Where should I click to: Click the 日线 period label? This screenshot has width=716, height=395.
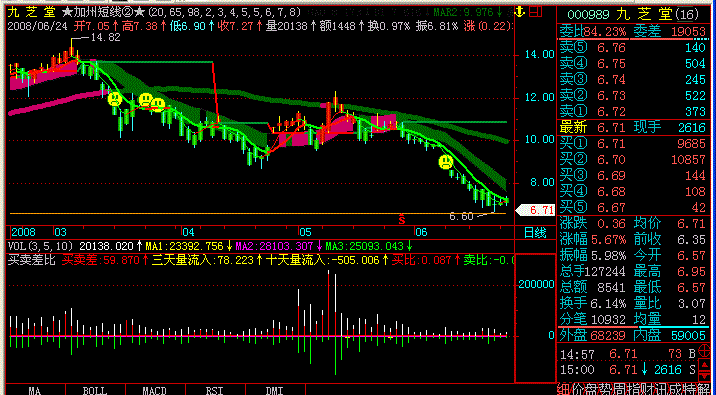(534, 233)
